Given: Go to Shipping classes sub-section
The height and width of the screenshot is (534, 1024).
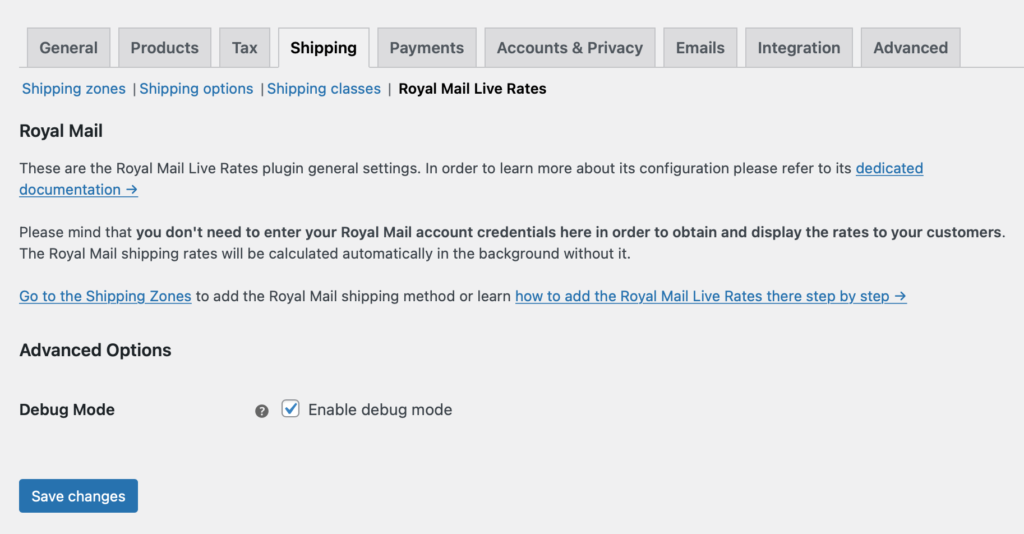Looking at the screenshot, I should (x=323, y=89).
